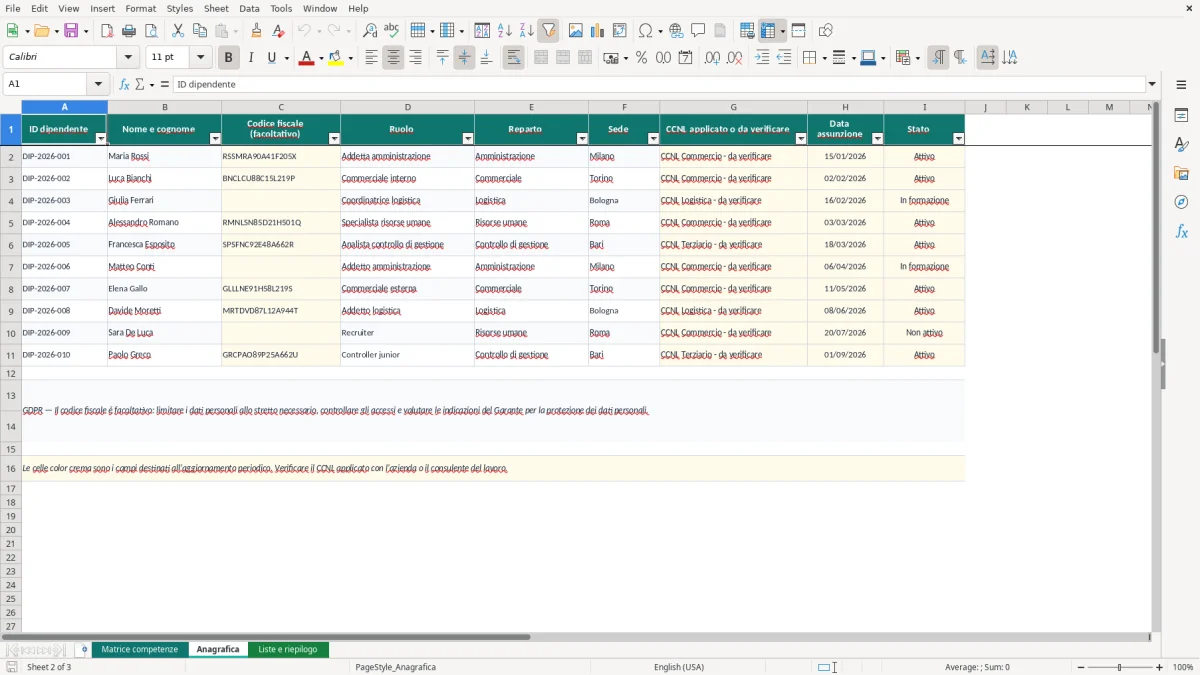Click Sort Descending icon
Image resolution: width=1200 pixels, height=675 pixels.
(527, 31)
